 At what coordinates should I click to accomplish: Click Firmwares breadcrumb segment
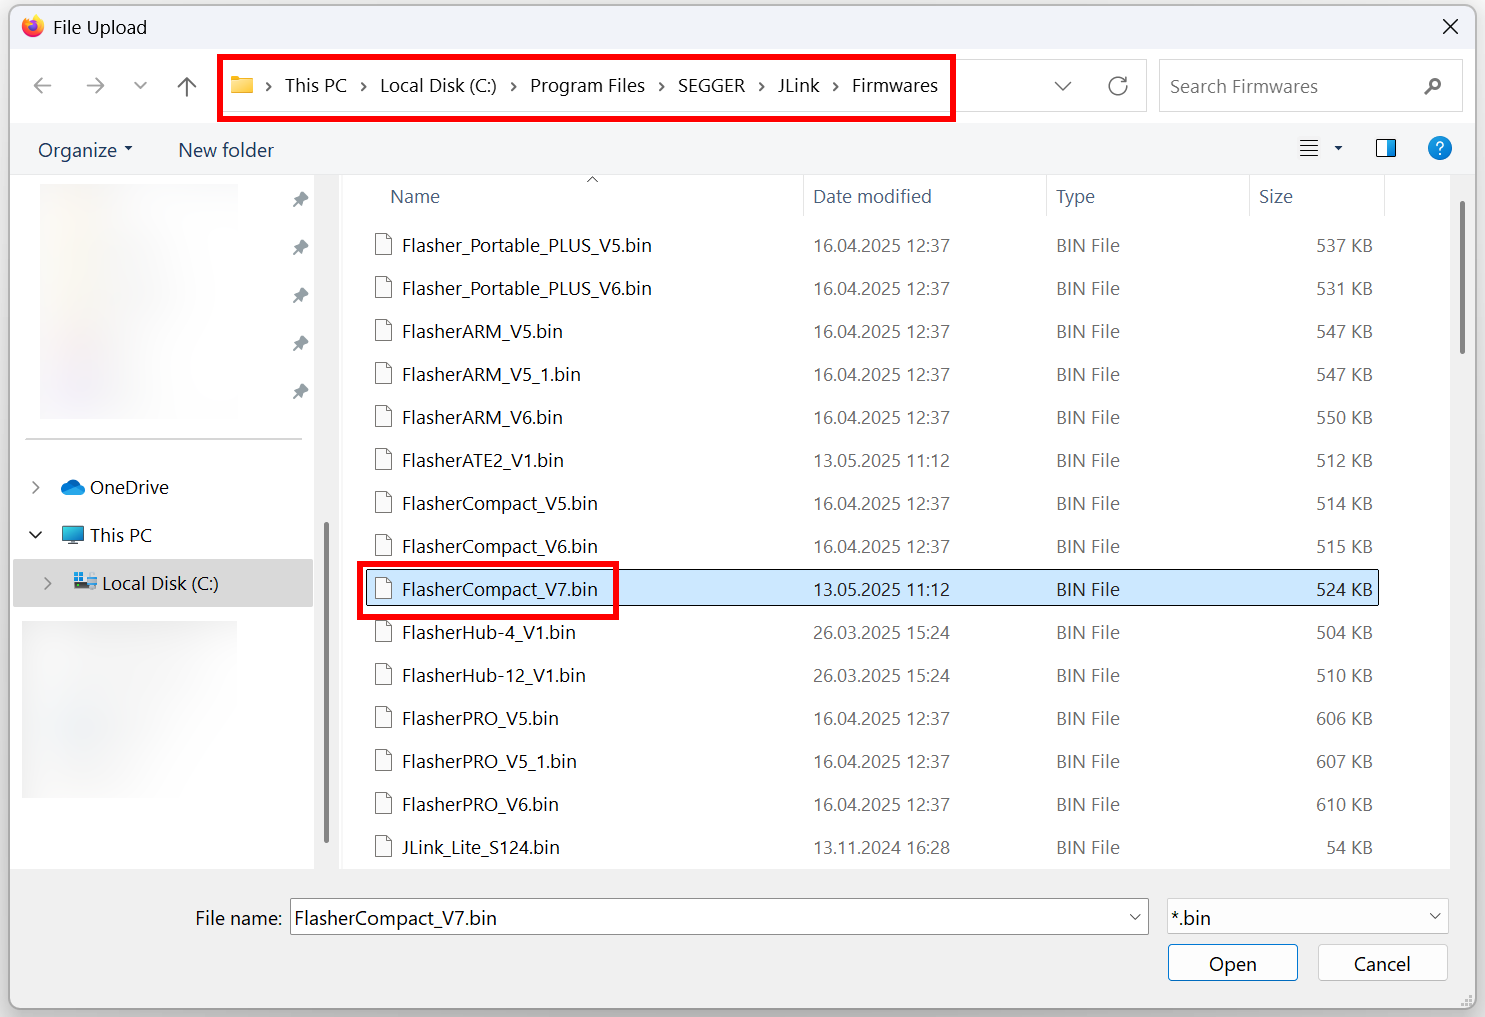(895, 86)
